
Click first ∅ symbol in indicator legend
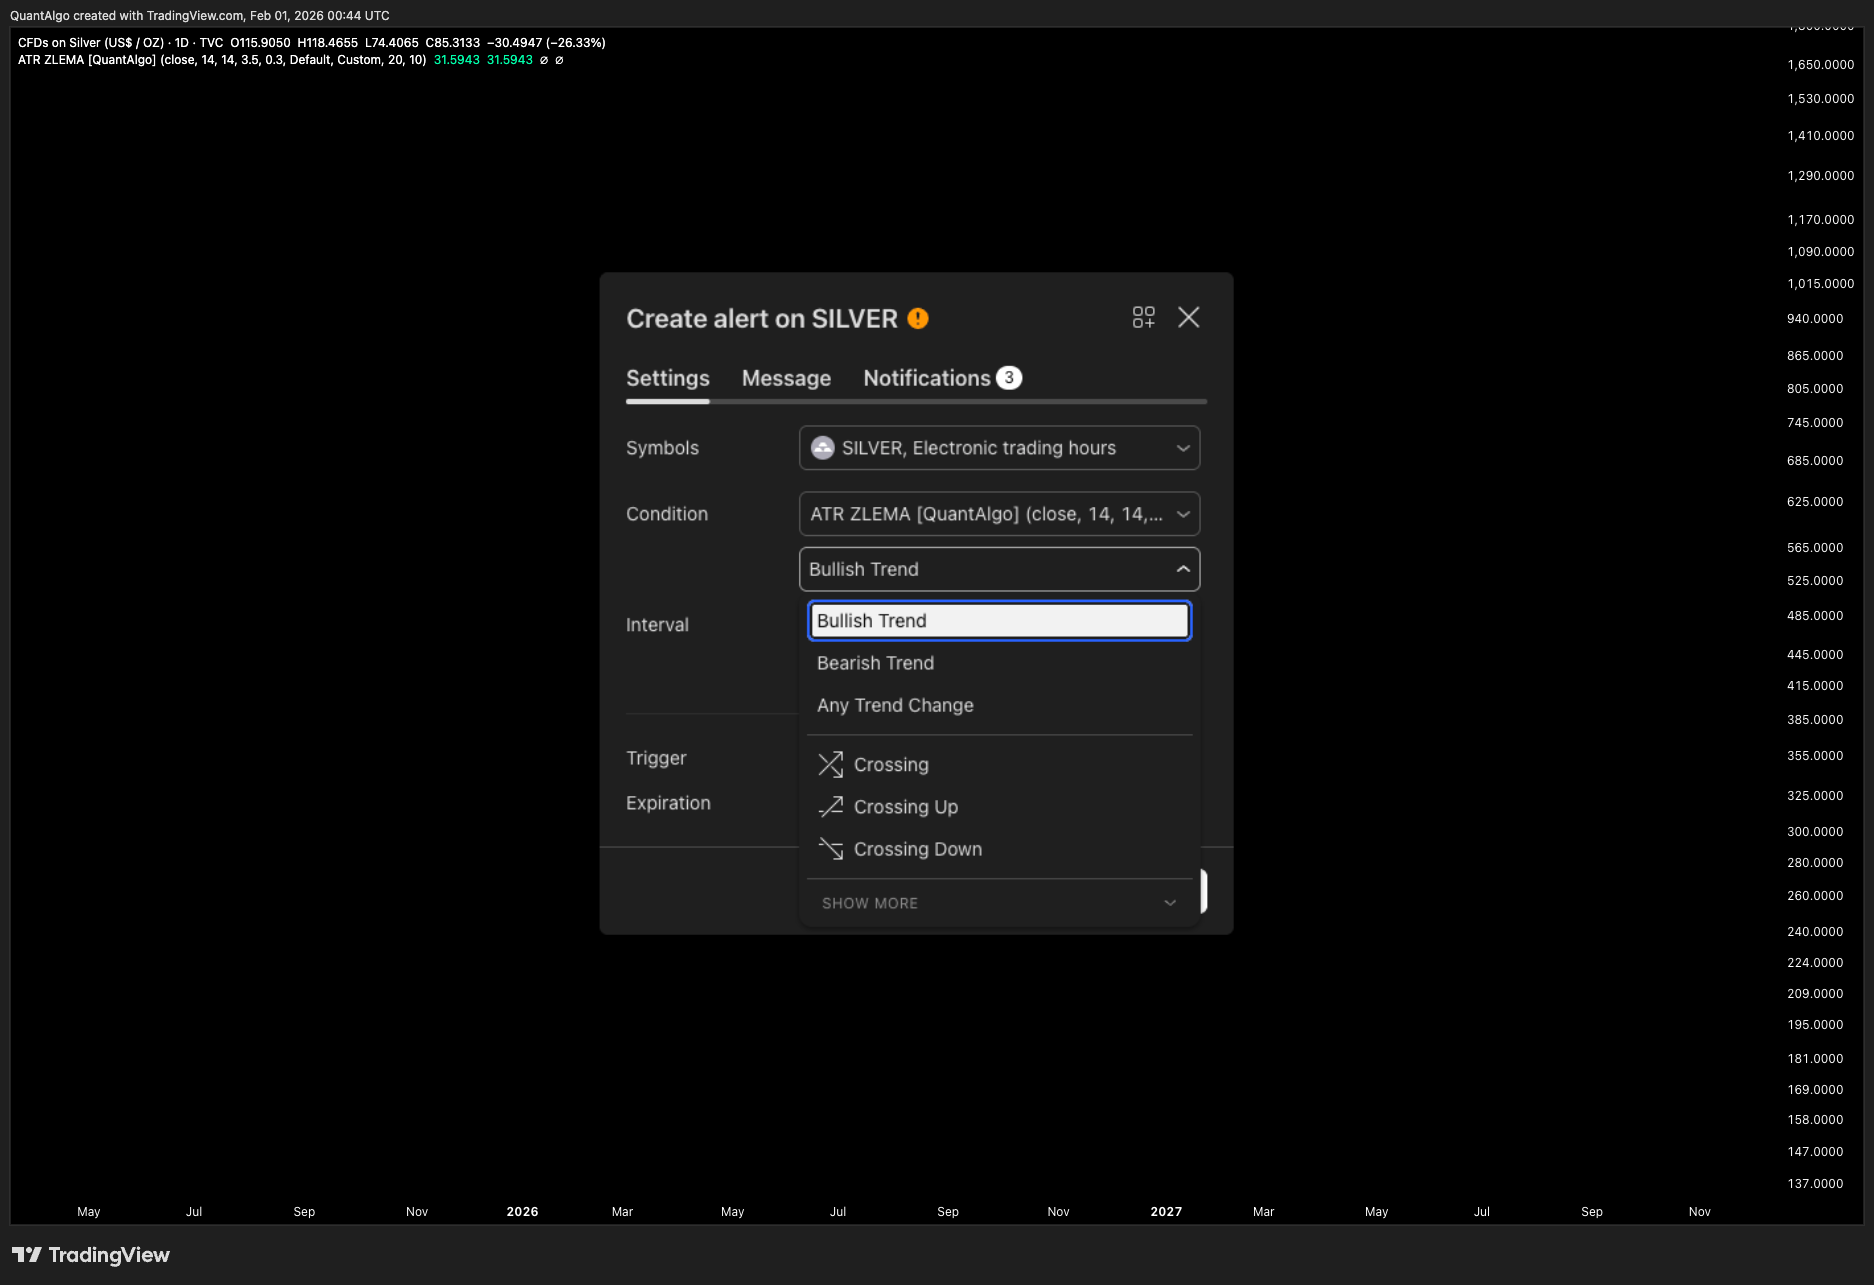(544, 60)
